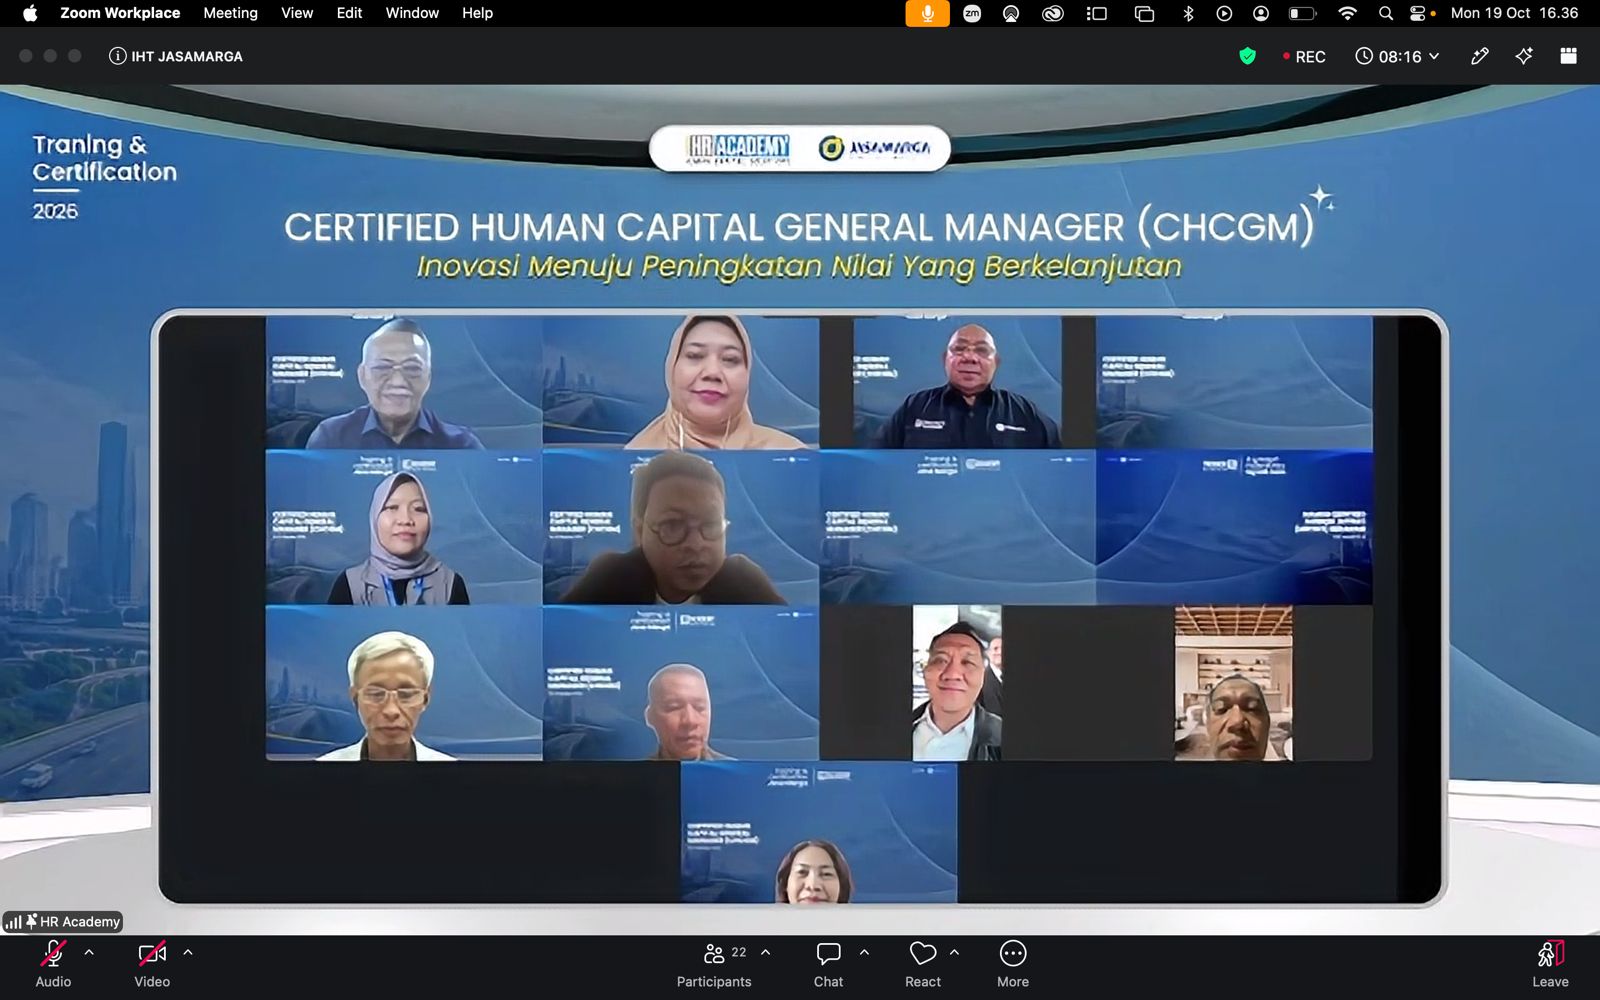Unmute microphone with the Audio button
The width and height of the screenshot is (1600, 1000).
click(x=53, y=964)
